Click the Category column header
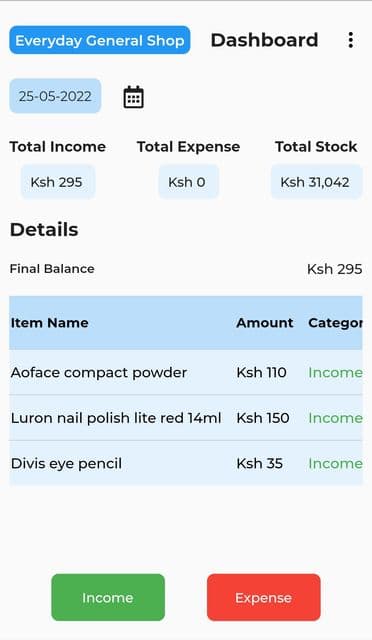 pyautogui.click(x=335, y=323)
